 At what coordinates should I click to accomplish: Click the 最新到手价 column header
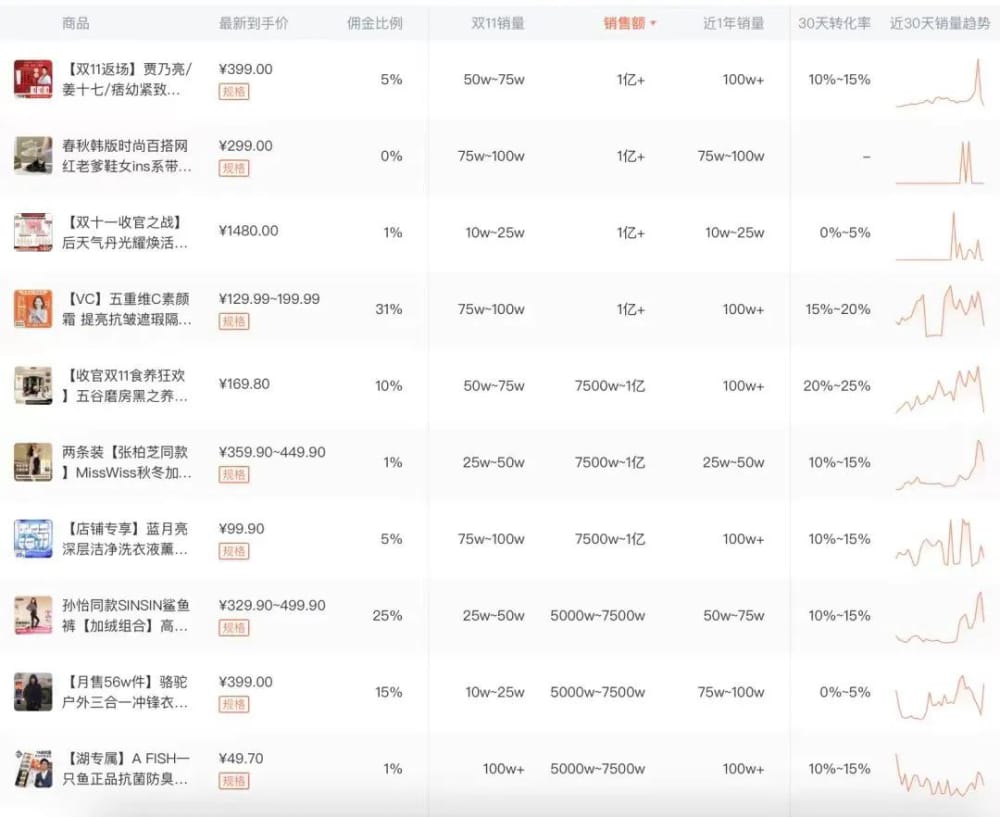tap(253, 24)
